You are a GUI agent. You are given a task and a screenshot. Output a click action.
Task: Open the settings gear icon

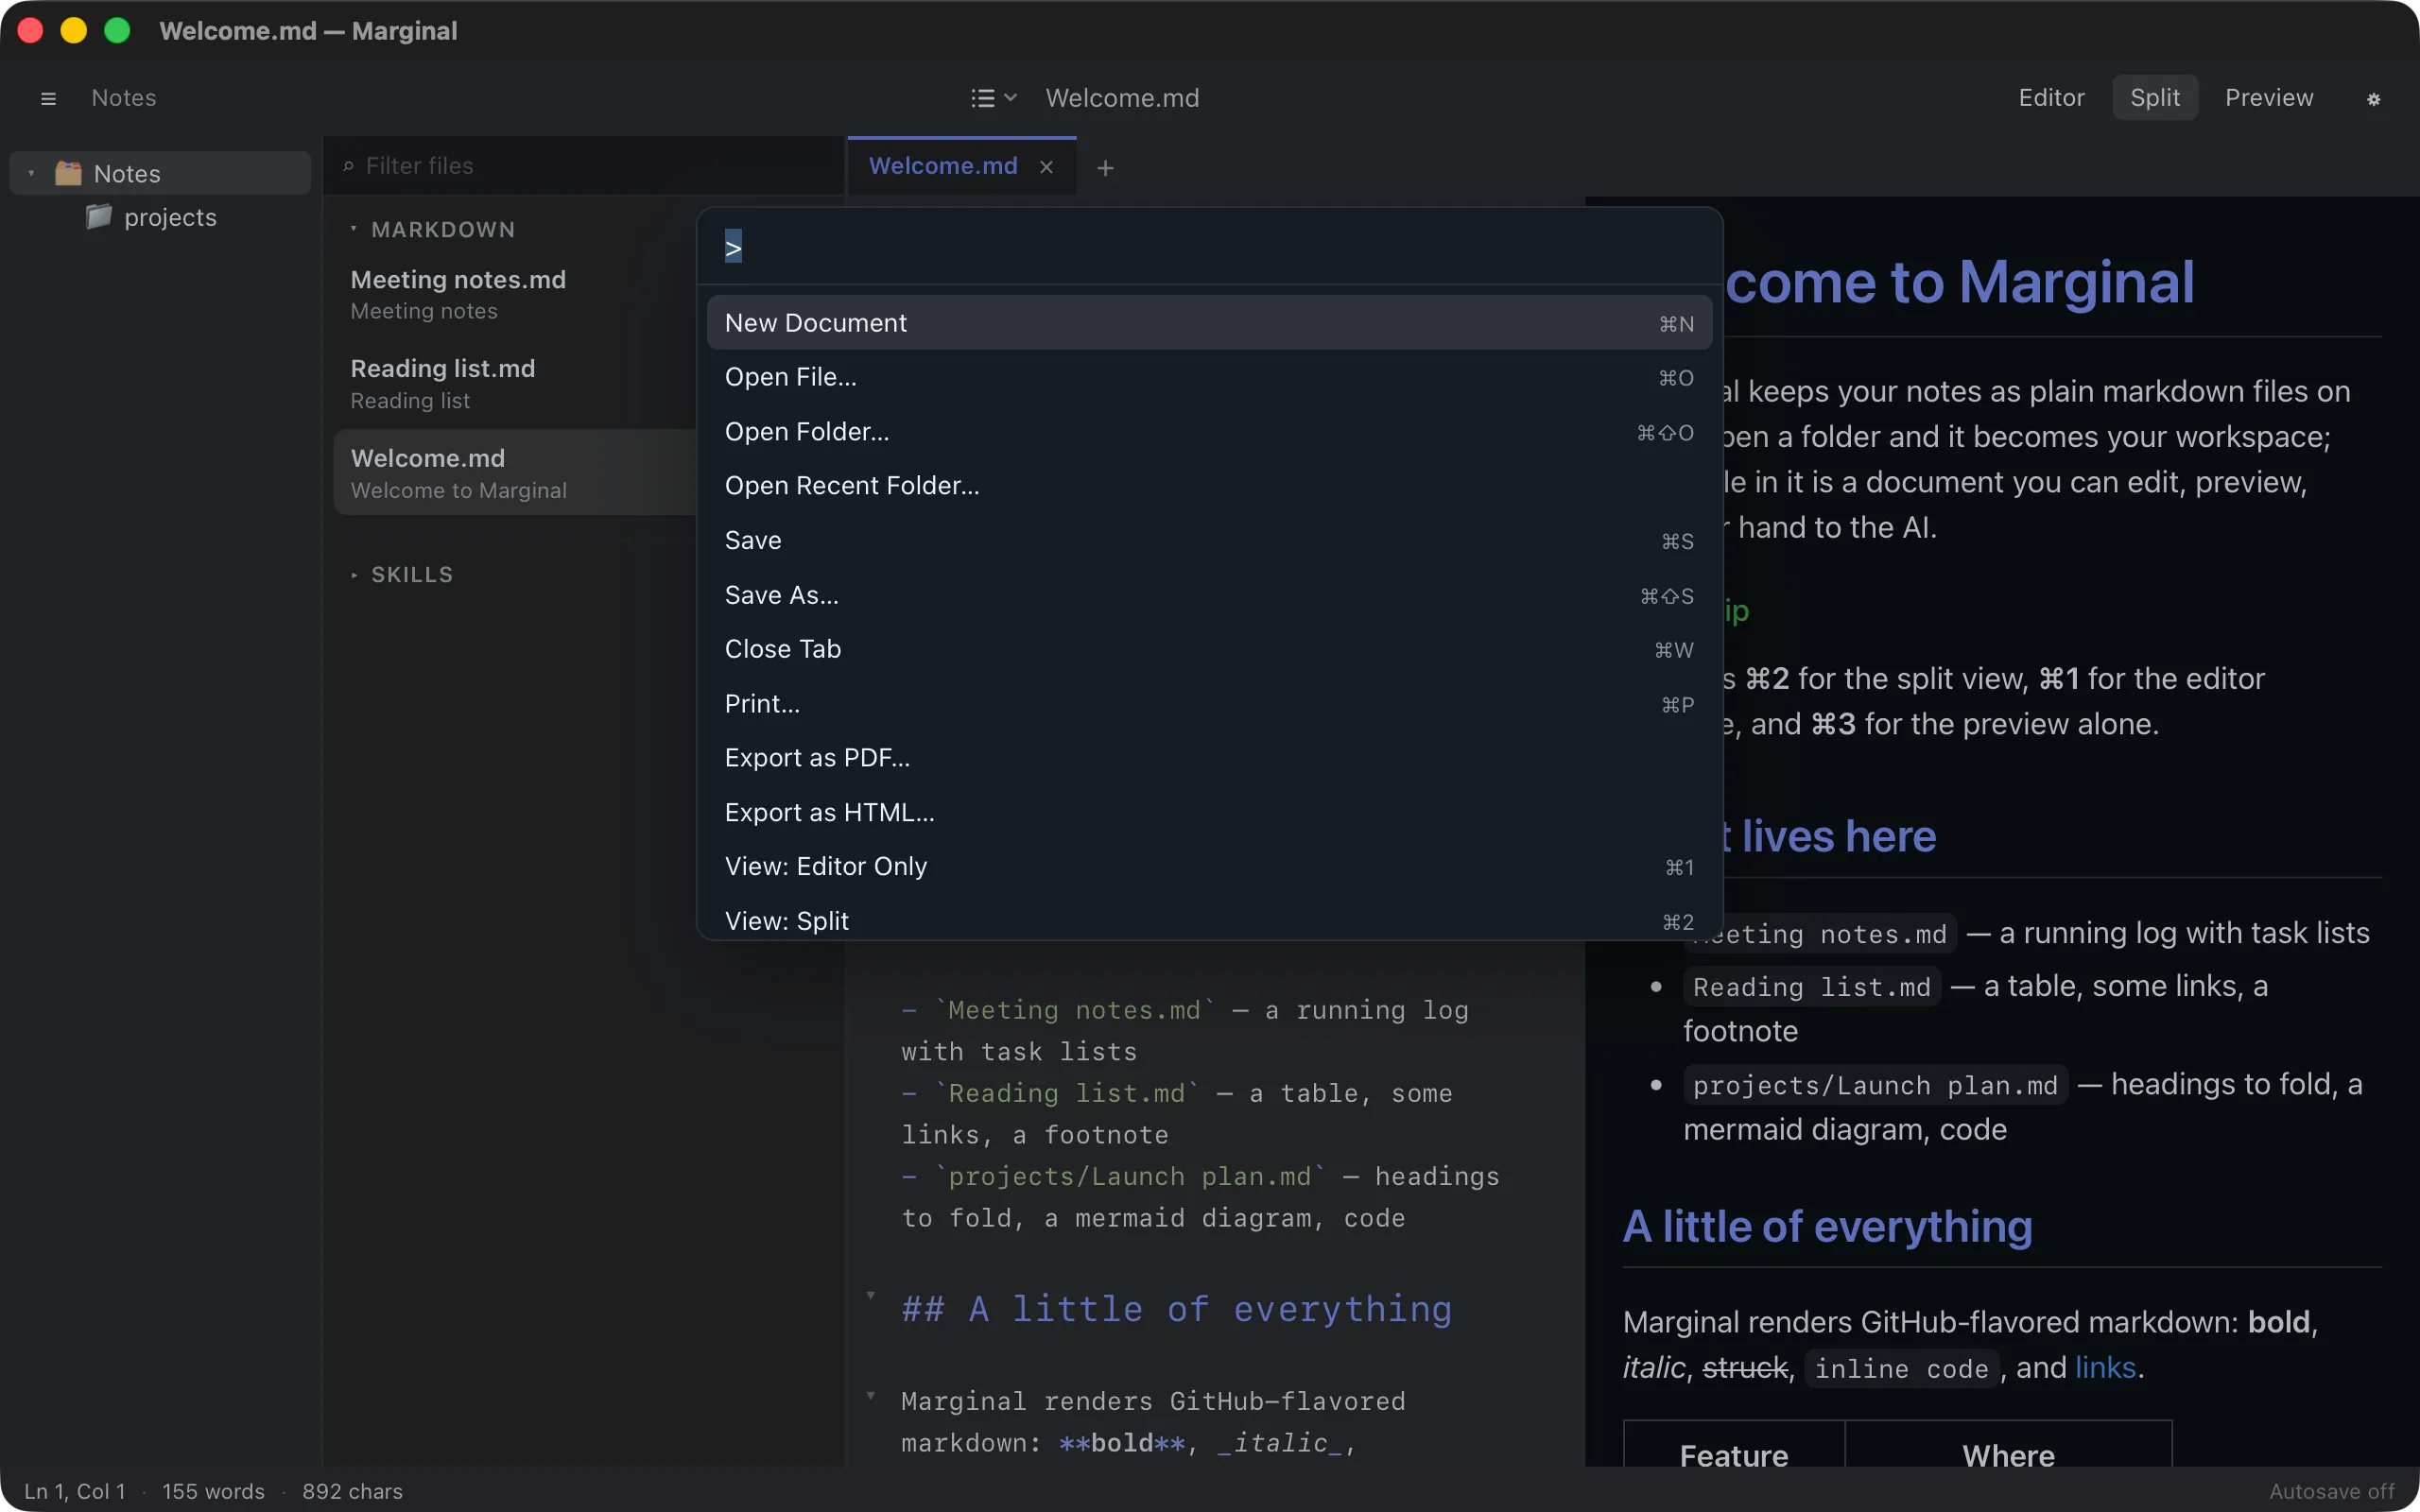2373,99
